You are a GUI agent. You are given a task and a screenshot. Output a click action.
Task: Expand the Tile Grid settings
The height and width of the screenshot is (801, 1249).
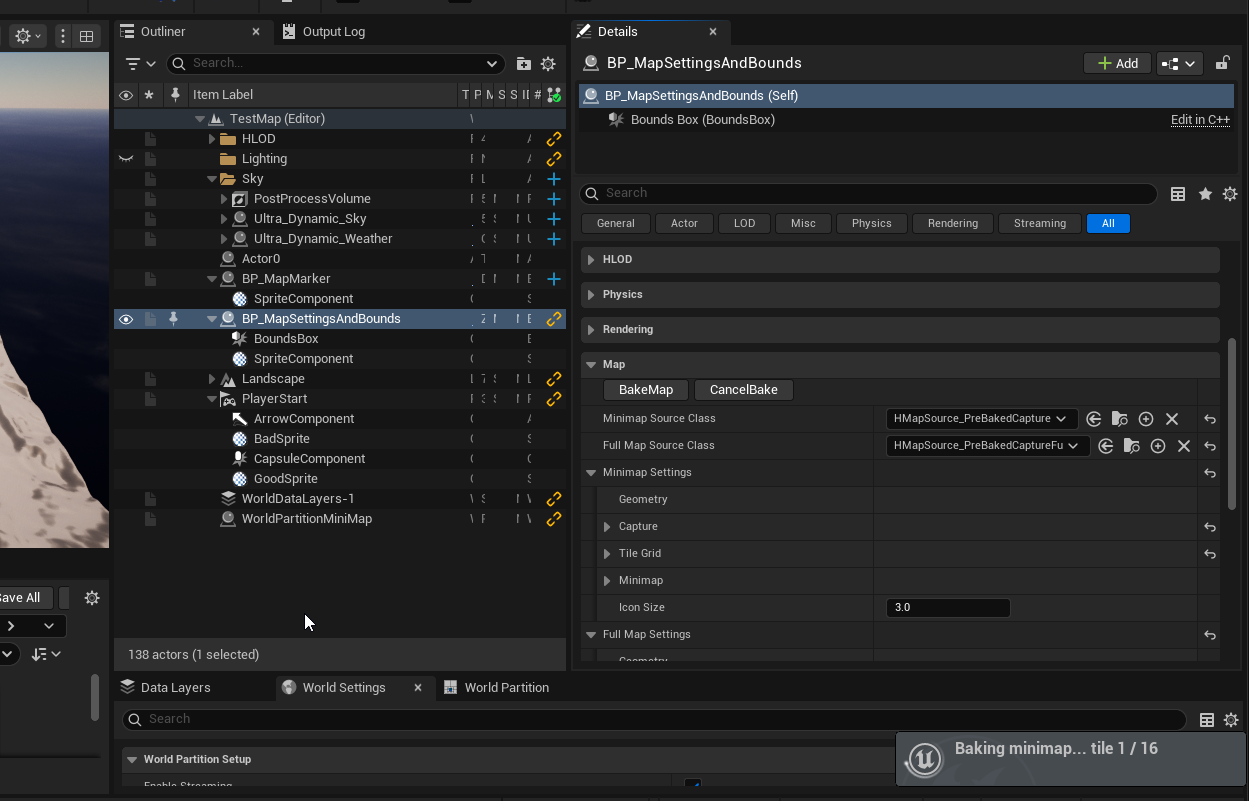607,554
